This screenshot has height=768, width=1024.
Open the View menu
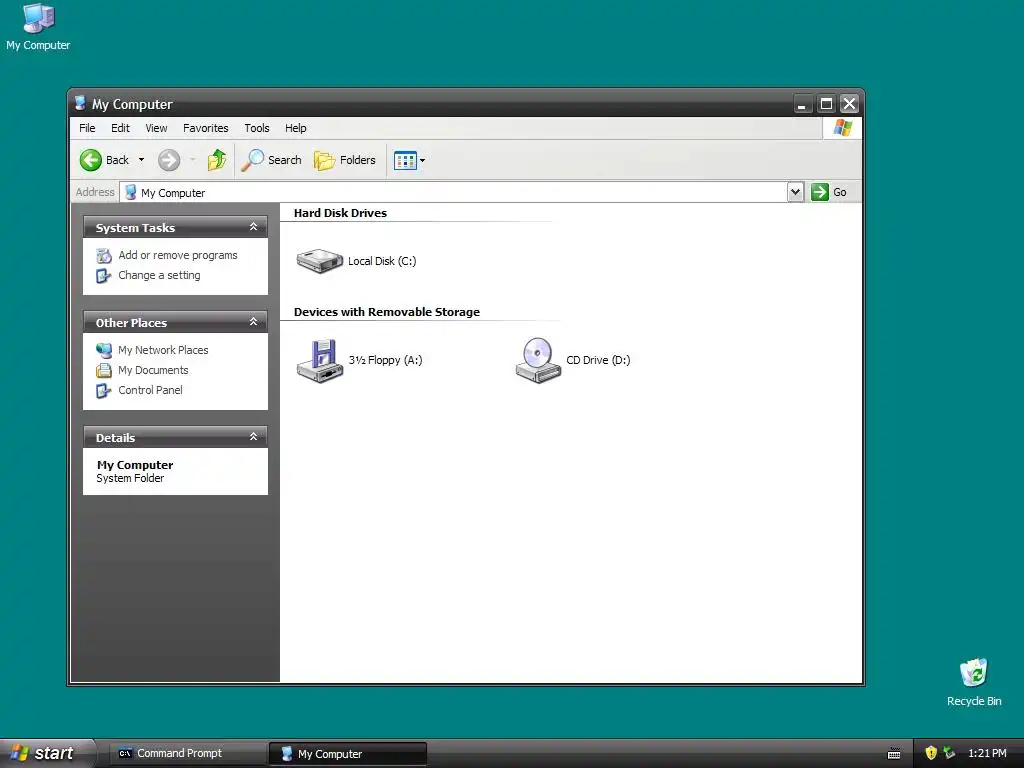(156, 128)
